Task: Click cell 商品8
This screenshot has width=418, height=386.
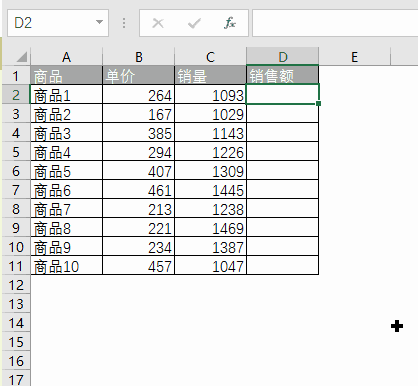Action: pyautogui.click(x=66, y=227)
